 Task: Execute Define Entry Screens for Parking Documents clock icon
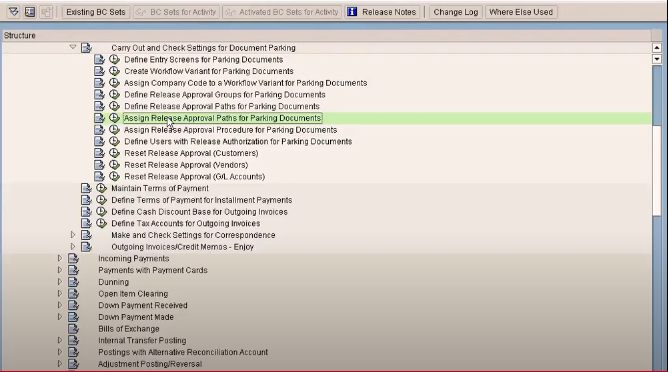point(114,59)
